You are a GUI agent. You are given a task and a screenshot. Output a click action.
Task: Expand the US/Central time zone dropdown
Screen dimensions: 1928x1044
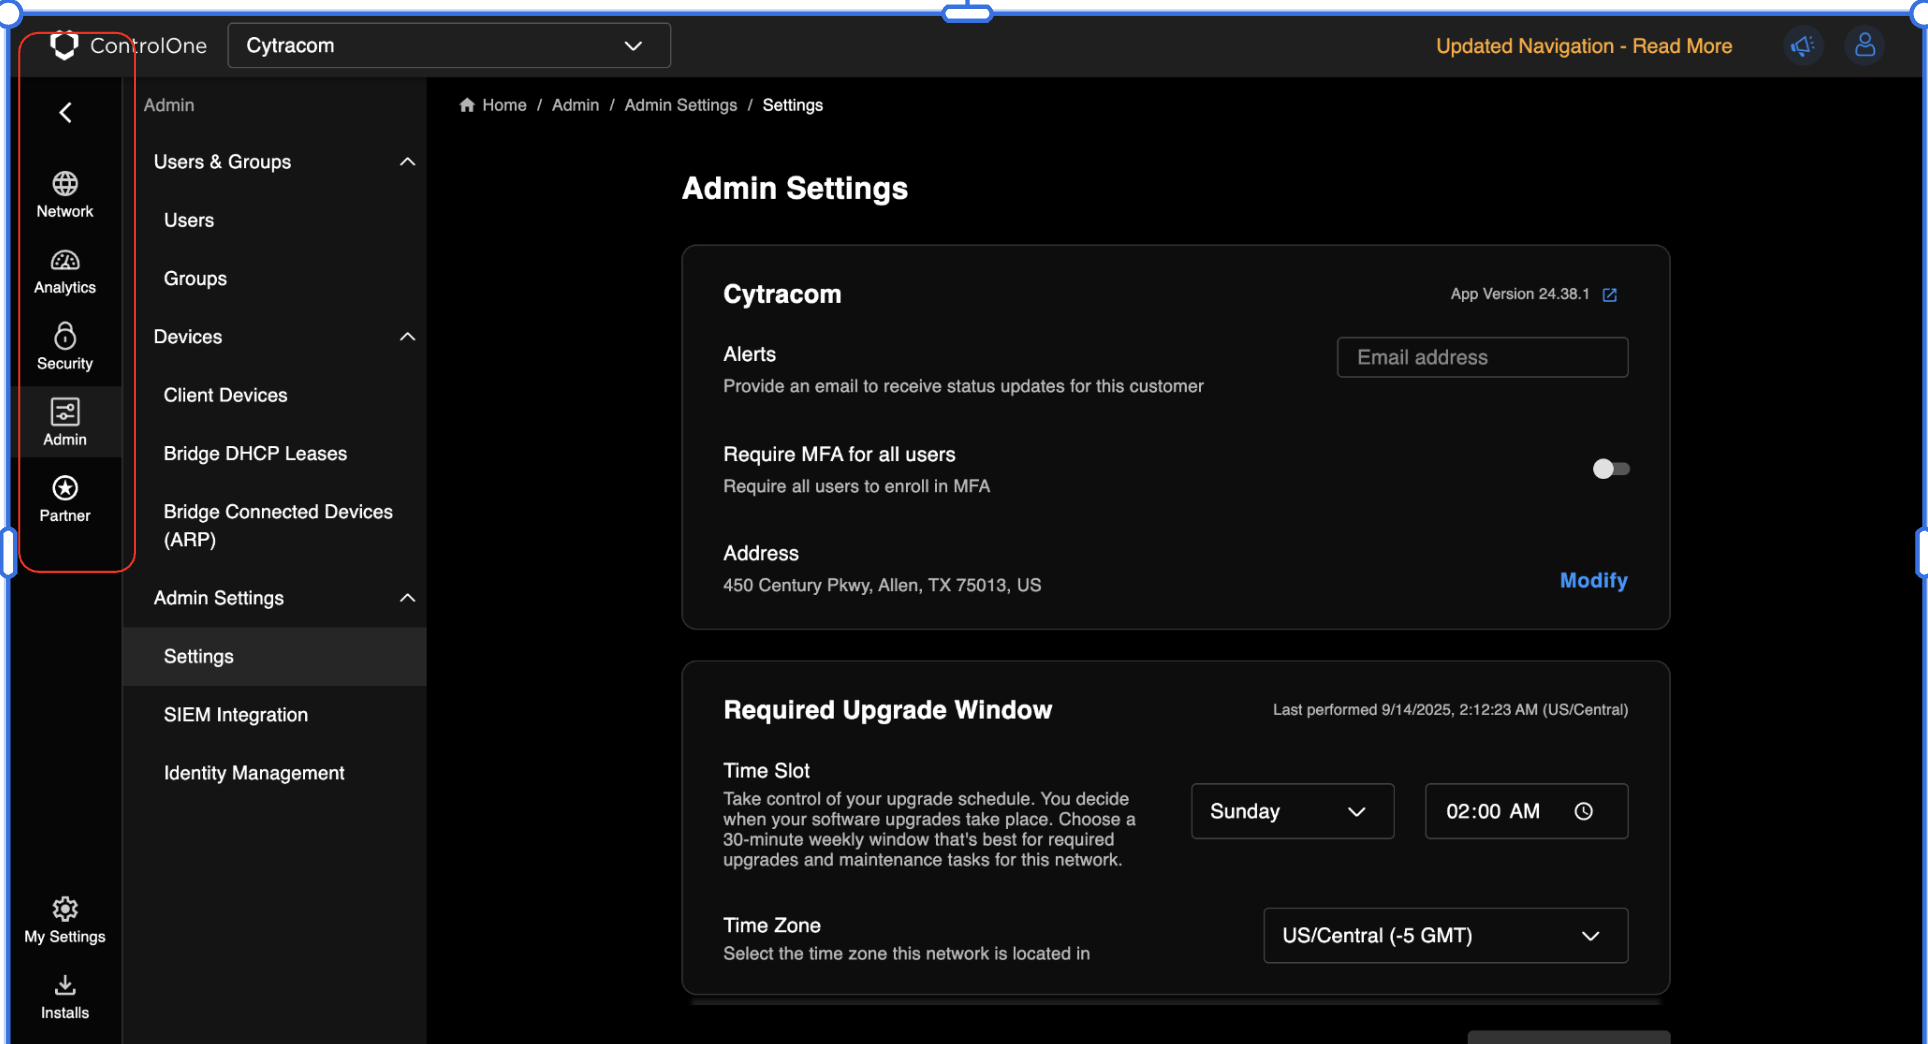pos(1445,936)
